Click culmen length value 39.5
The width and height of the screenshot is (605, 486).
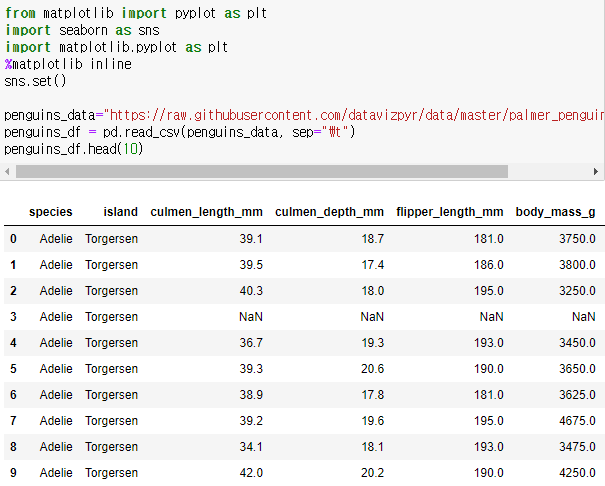(x=251, y=265)
